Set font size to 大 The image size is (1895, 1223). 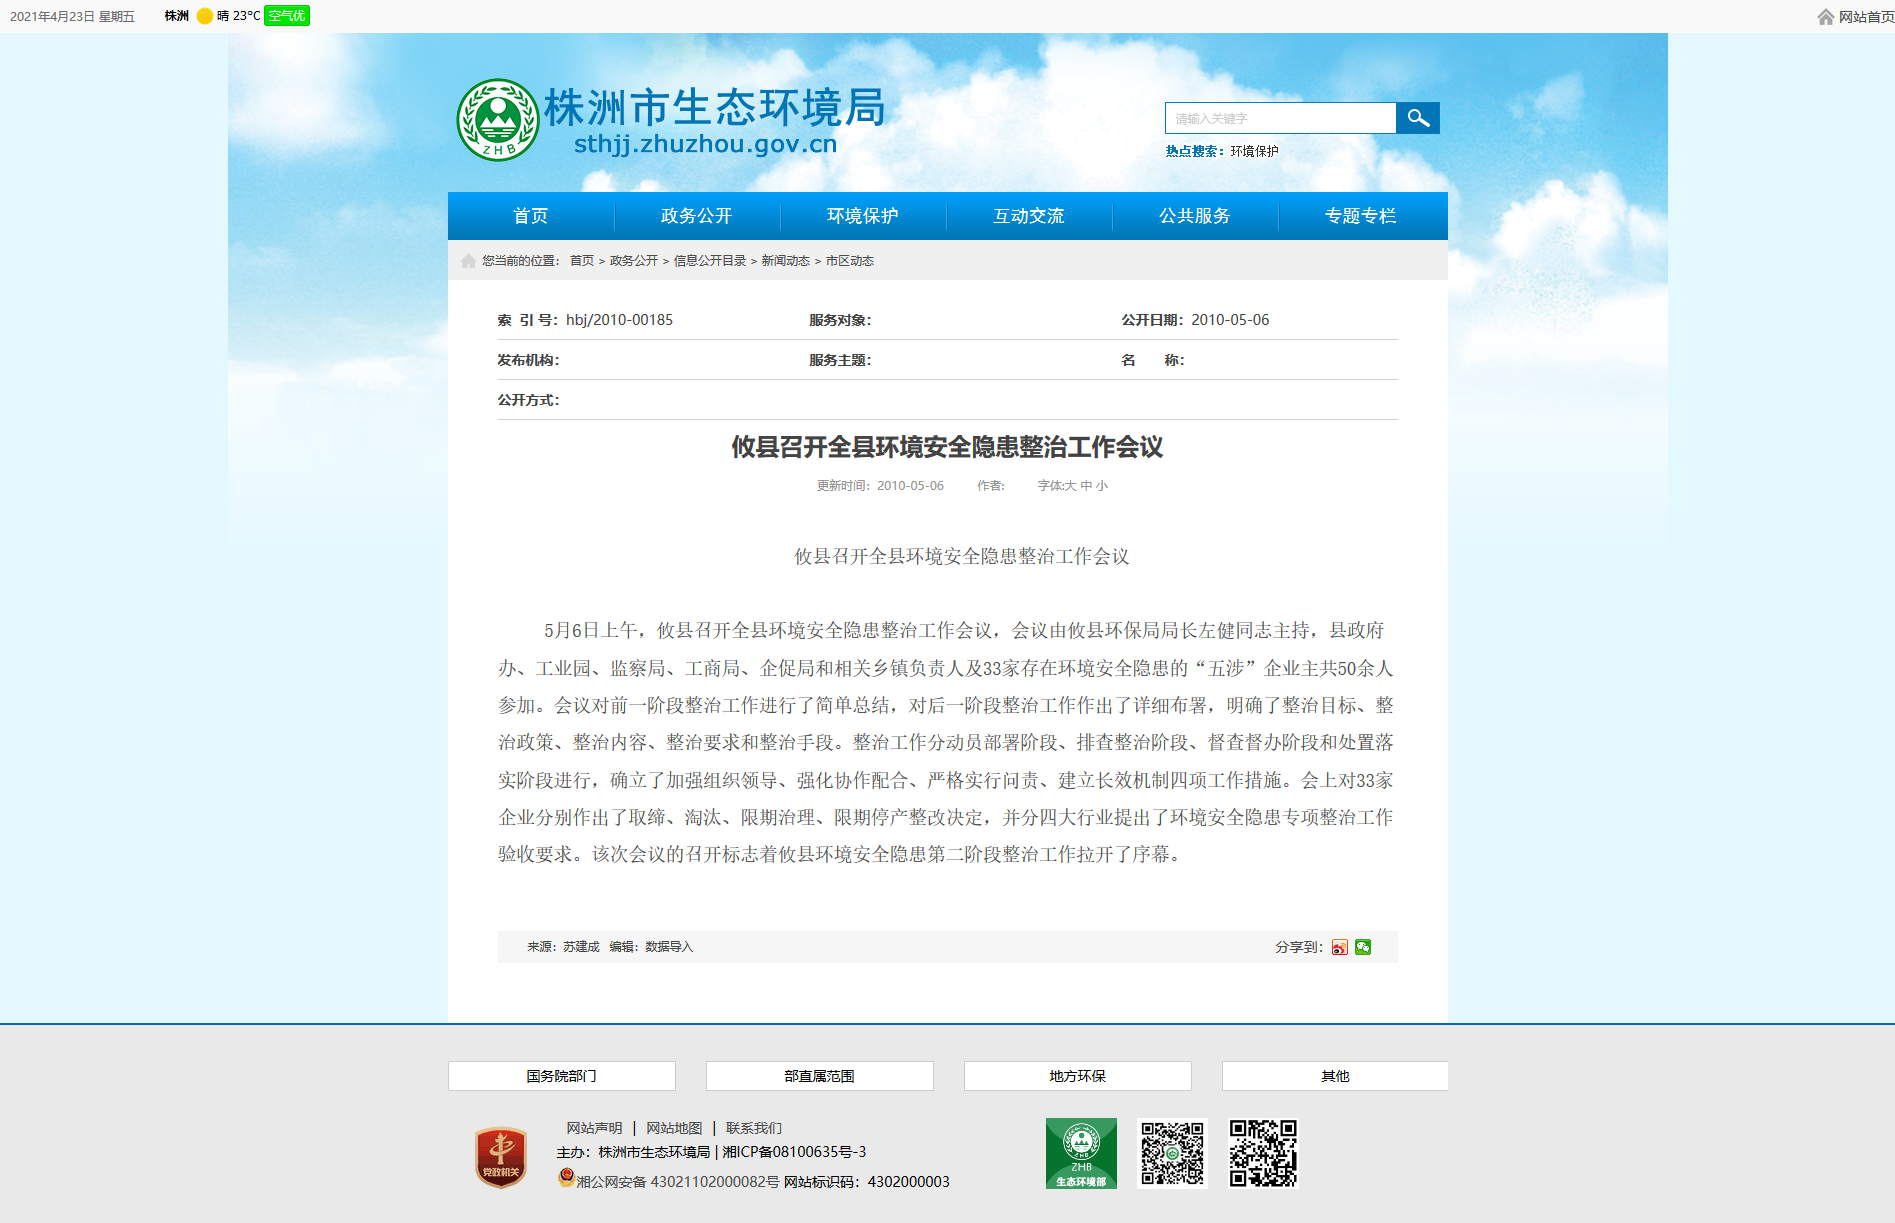pos(1071,486)
